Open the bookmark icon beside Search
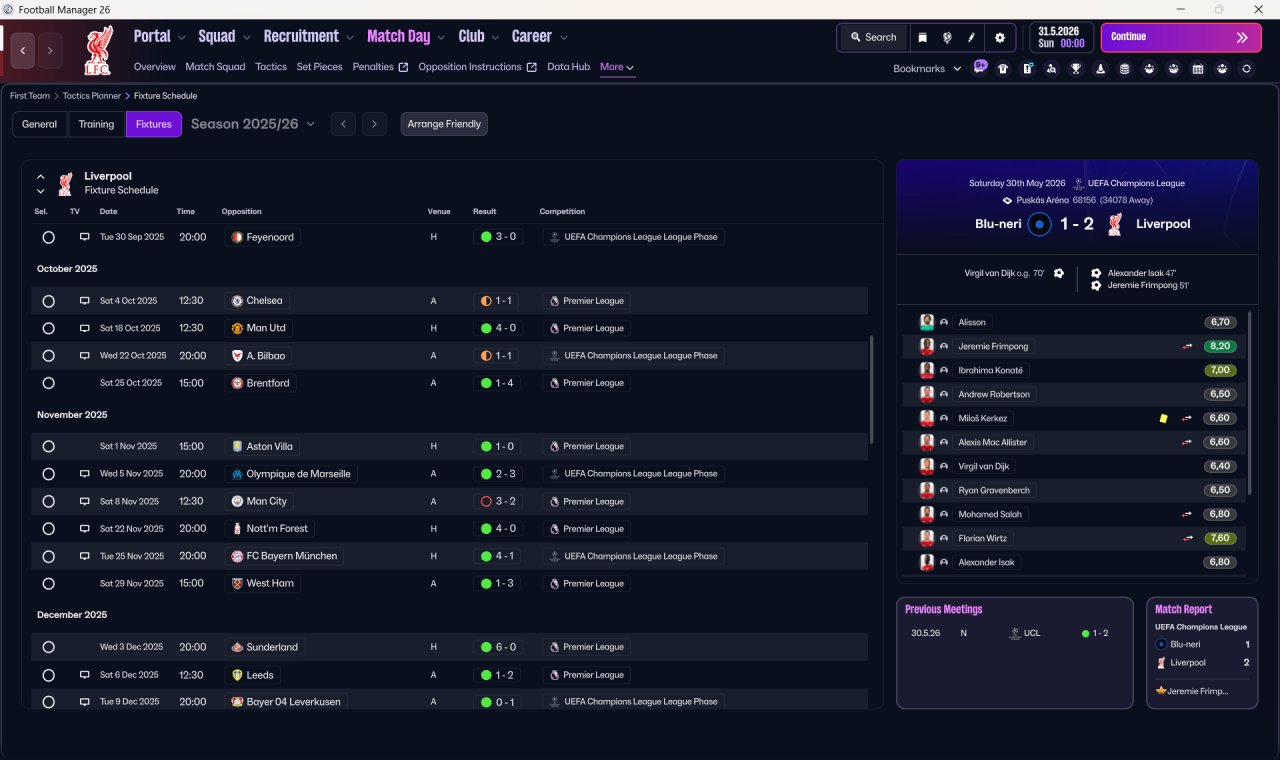 tap(922, 37)
